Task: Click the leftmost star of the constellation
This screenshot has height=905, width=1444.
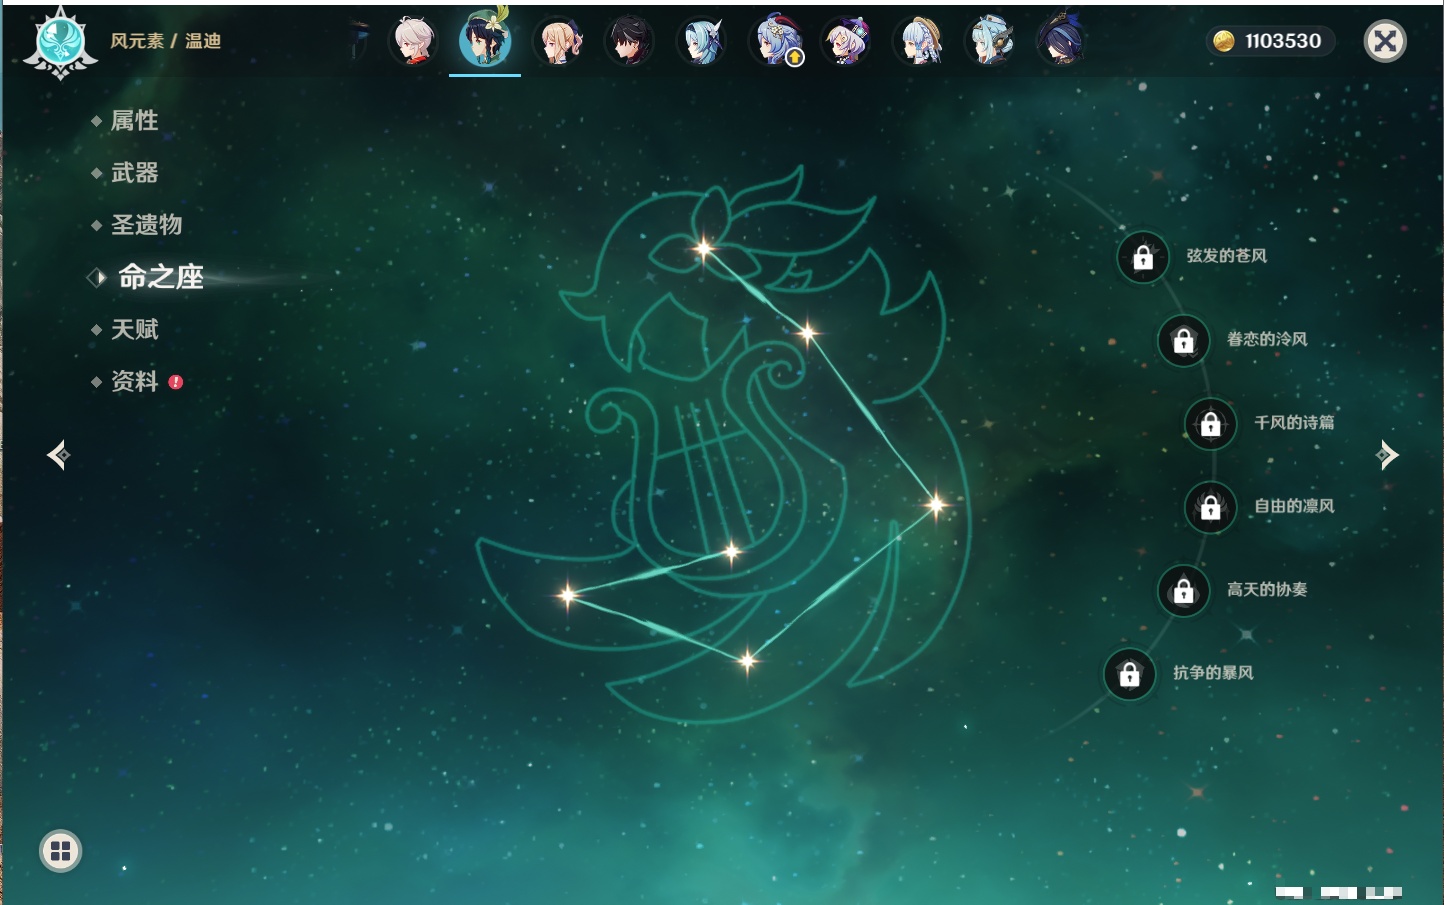Action: coord(567,595)
